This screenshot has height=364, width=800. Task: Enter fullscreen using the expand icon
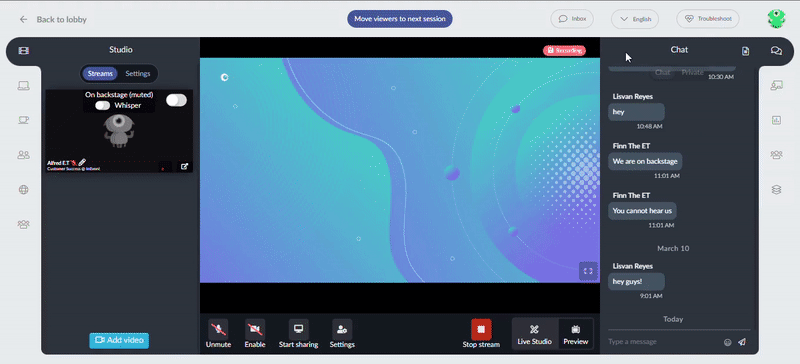588,271
